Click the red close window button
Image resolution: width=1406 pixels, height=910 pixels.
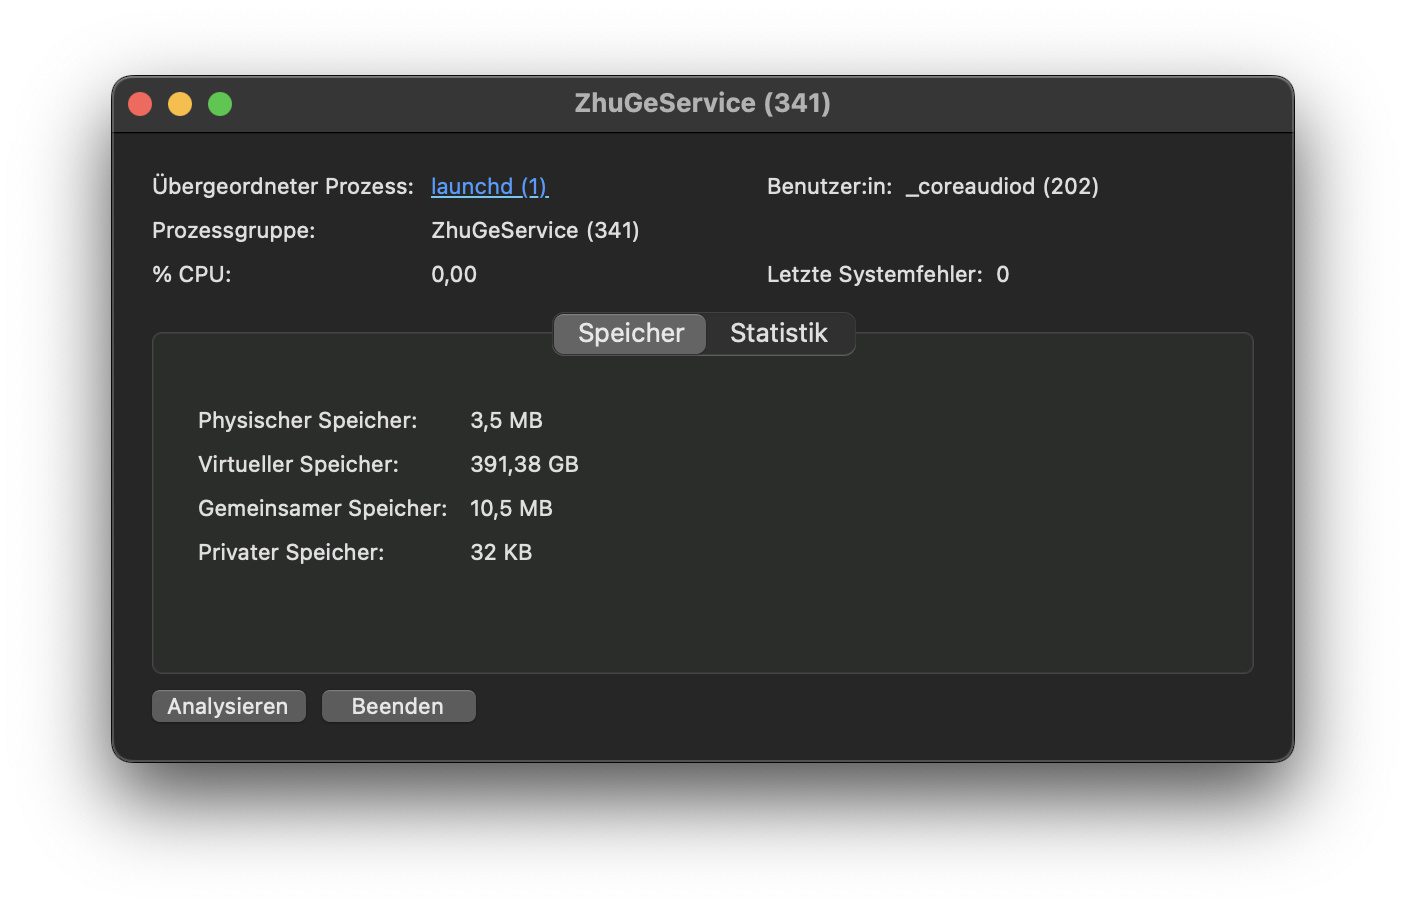(140, 104)
